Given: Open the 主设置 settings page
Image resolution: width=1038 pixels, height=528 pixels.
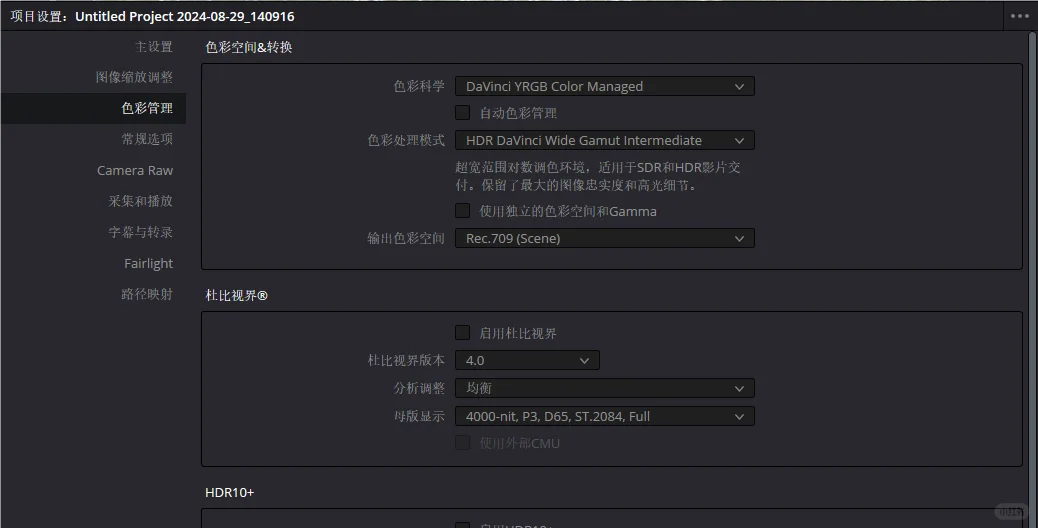Looking at the screenshot, I should [x=154, y=46].
